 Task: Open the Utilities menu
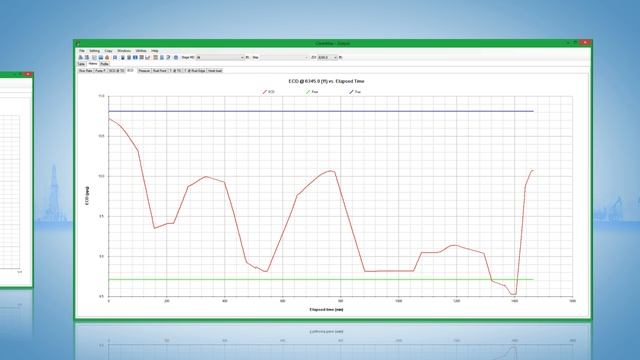tap(141, 51)
